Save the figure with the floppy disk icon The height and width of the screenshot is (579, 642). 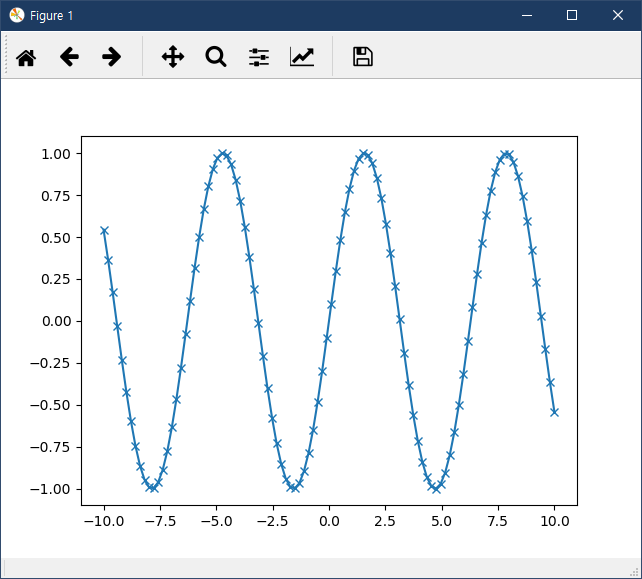point(362,57)
